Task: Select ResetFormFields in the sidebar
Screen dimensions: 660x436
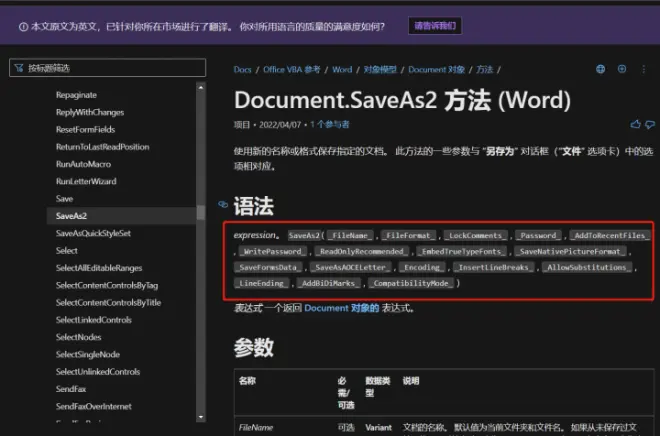Action: point(85,130)
